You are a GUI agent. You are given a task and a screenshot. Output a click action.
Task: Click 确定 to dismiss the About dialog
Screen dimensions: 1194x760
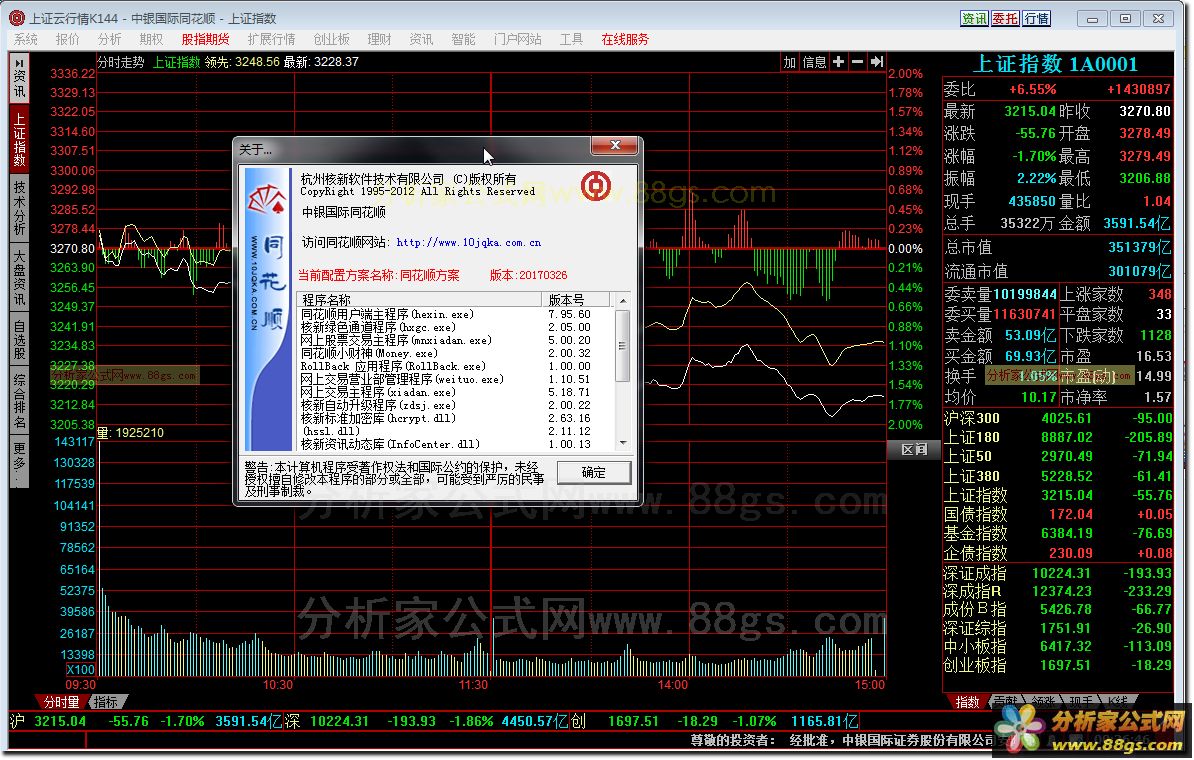pyautogui.click(x=593, y=472)
